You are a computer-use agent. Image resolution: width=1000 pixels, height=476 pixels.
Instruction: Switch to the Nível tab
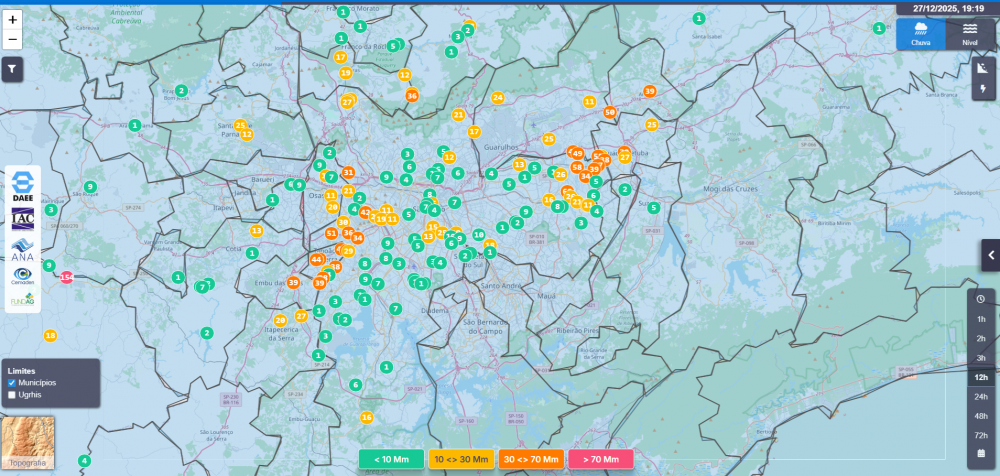pos(970,34)
